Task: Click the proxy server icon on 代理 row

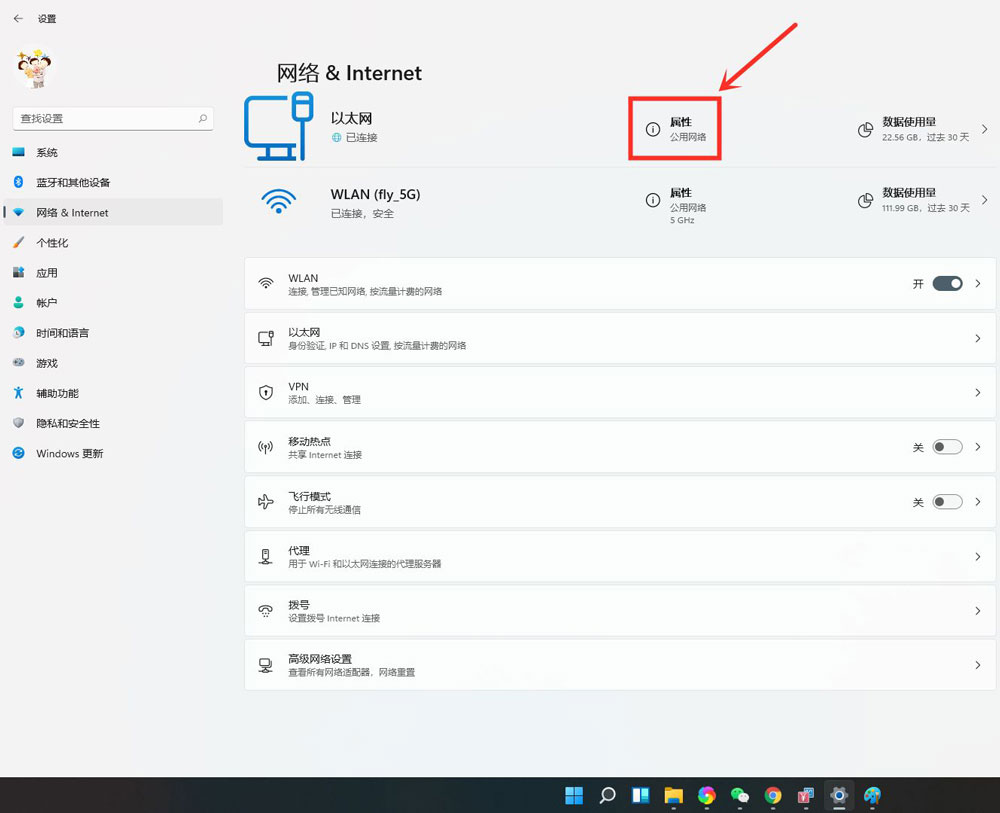Action: click(x=265, y=556)
